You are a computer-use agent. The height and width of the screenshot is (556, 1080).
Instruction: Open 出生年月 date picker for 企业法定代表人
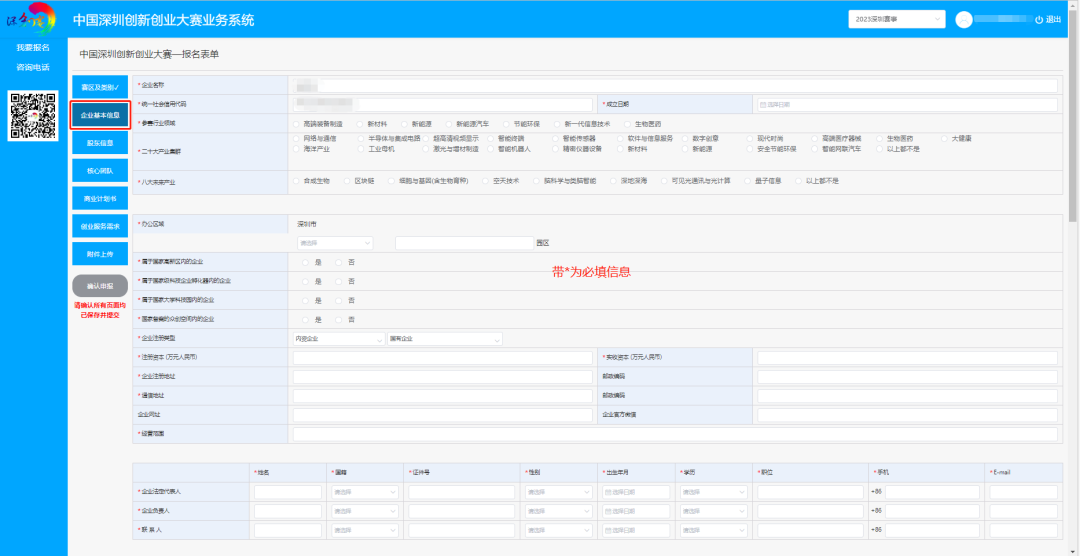[x=636, y=493]
